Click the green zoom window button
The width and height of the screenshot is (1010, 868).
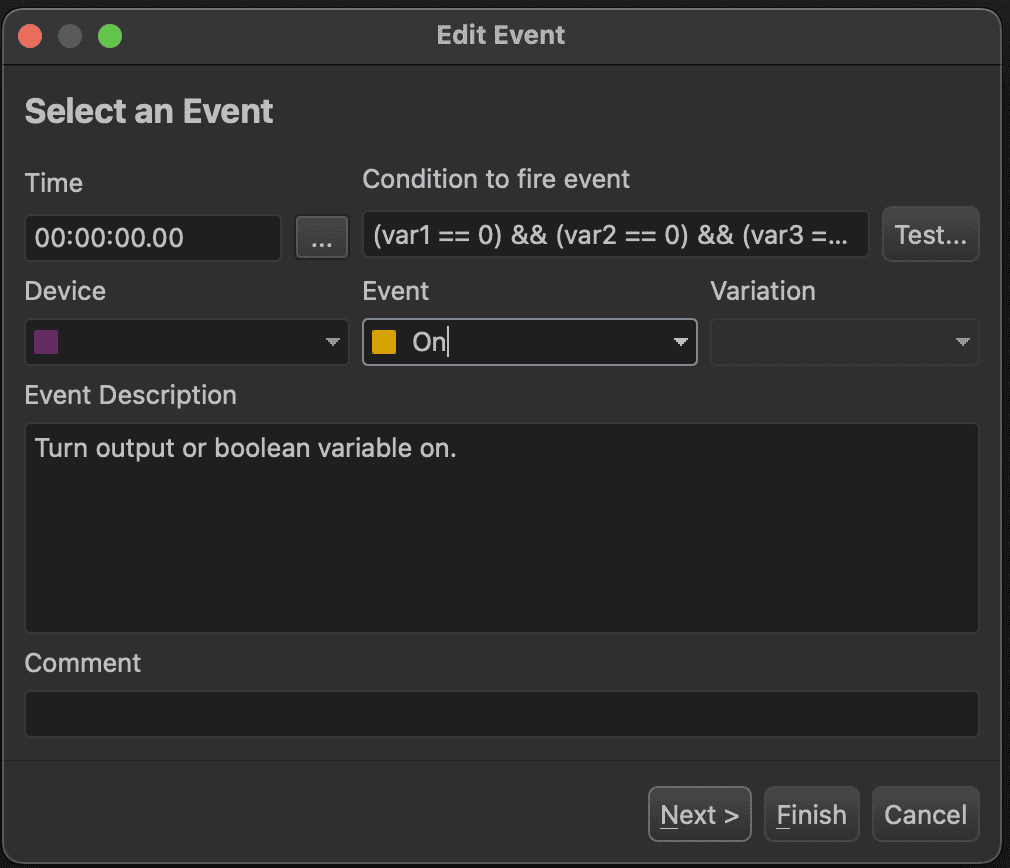click(109, 36)
